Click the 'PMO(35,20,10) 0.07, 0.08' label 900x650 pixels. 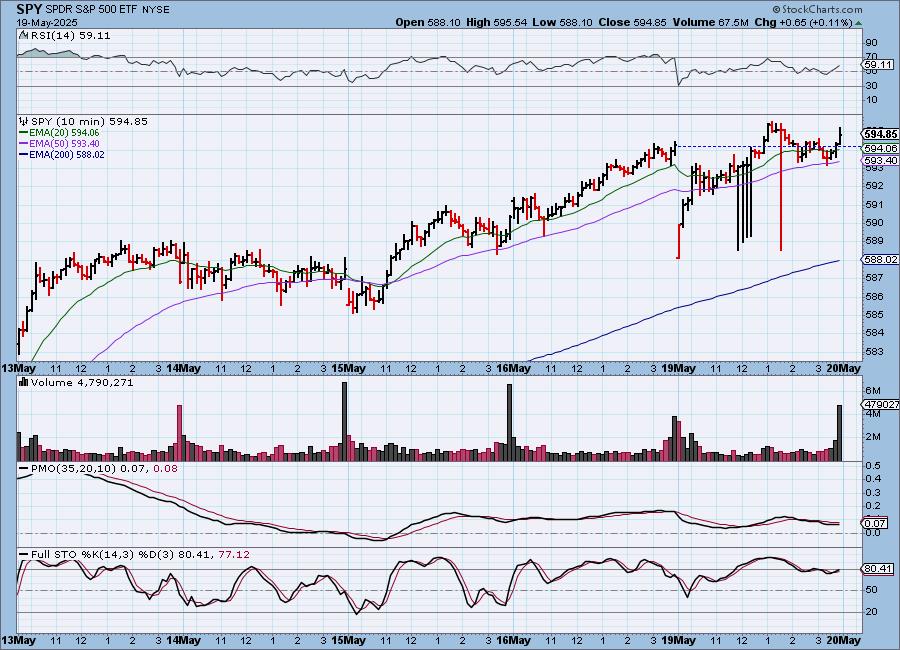tap(104, 469)
